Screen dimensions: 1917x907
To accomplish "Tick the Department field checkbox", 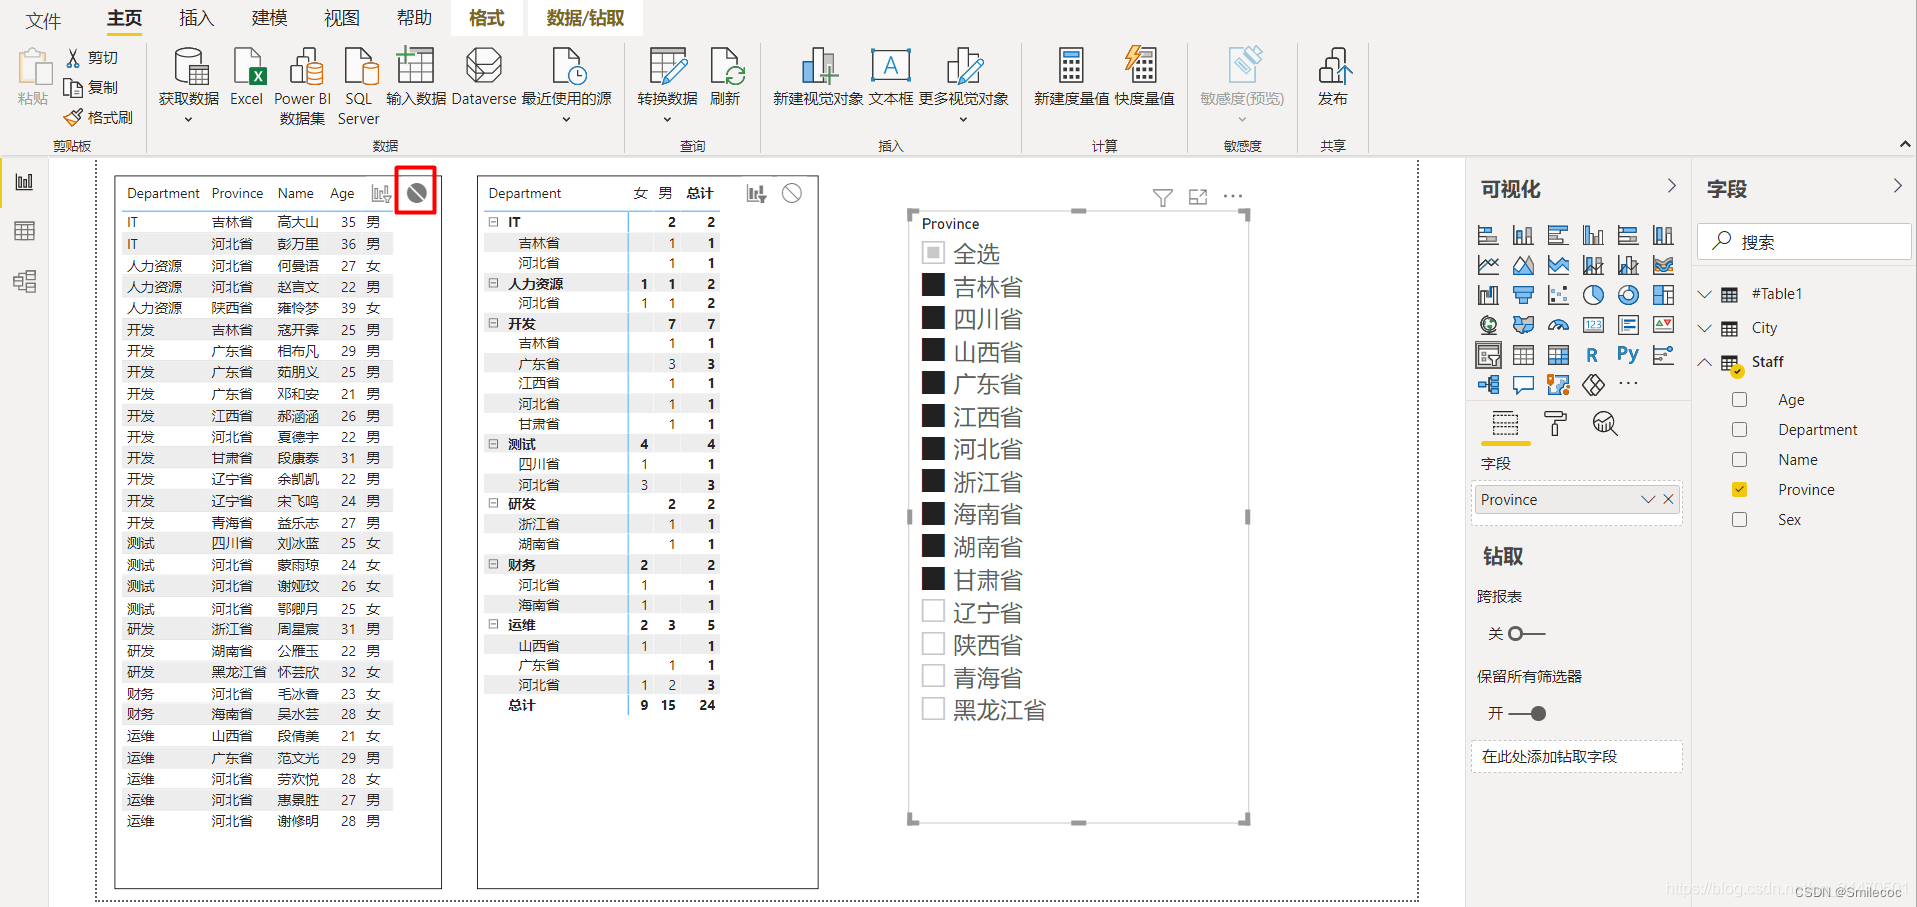I will [1739, 430].
